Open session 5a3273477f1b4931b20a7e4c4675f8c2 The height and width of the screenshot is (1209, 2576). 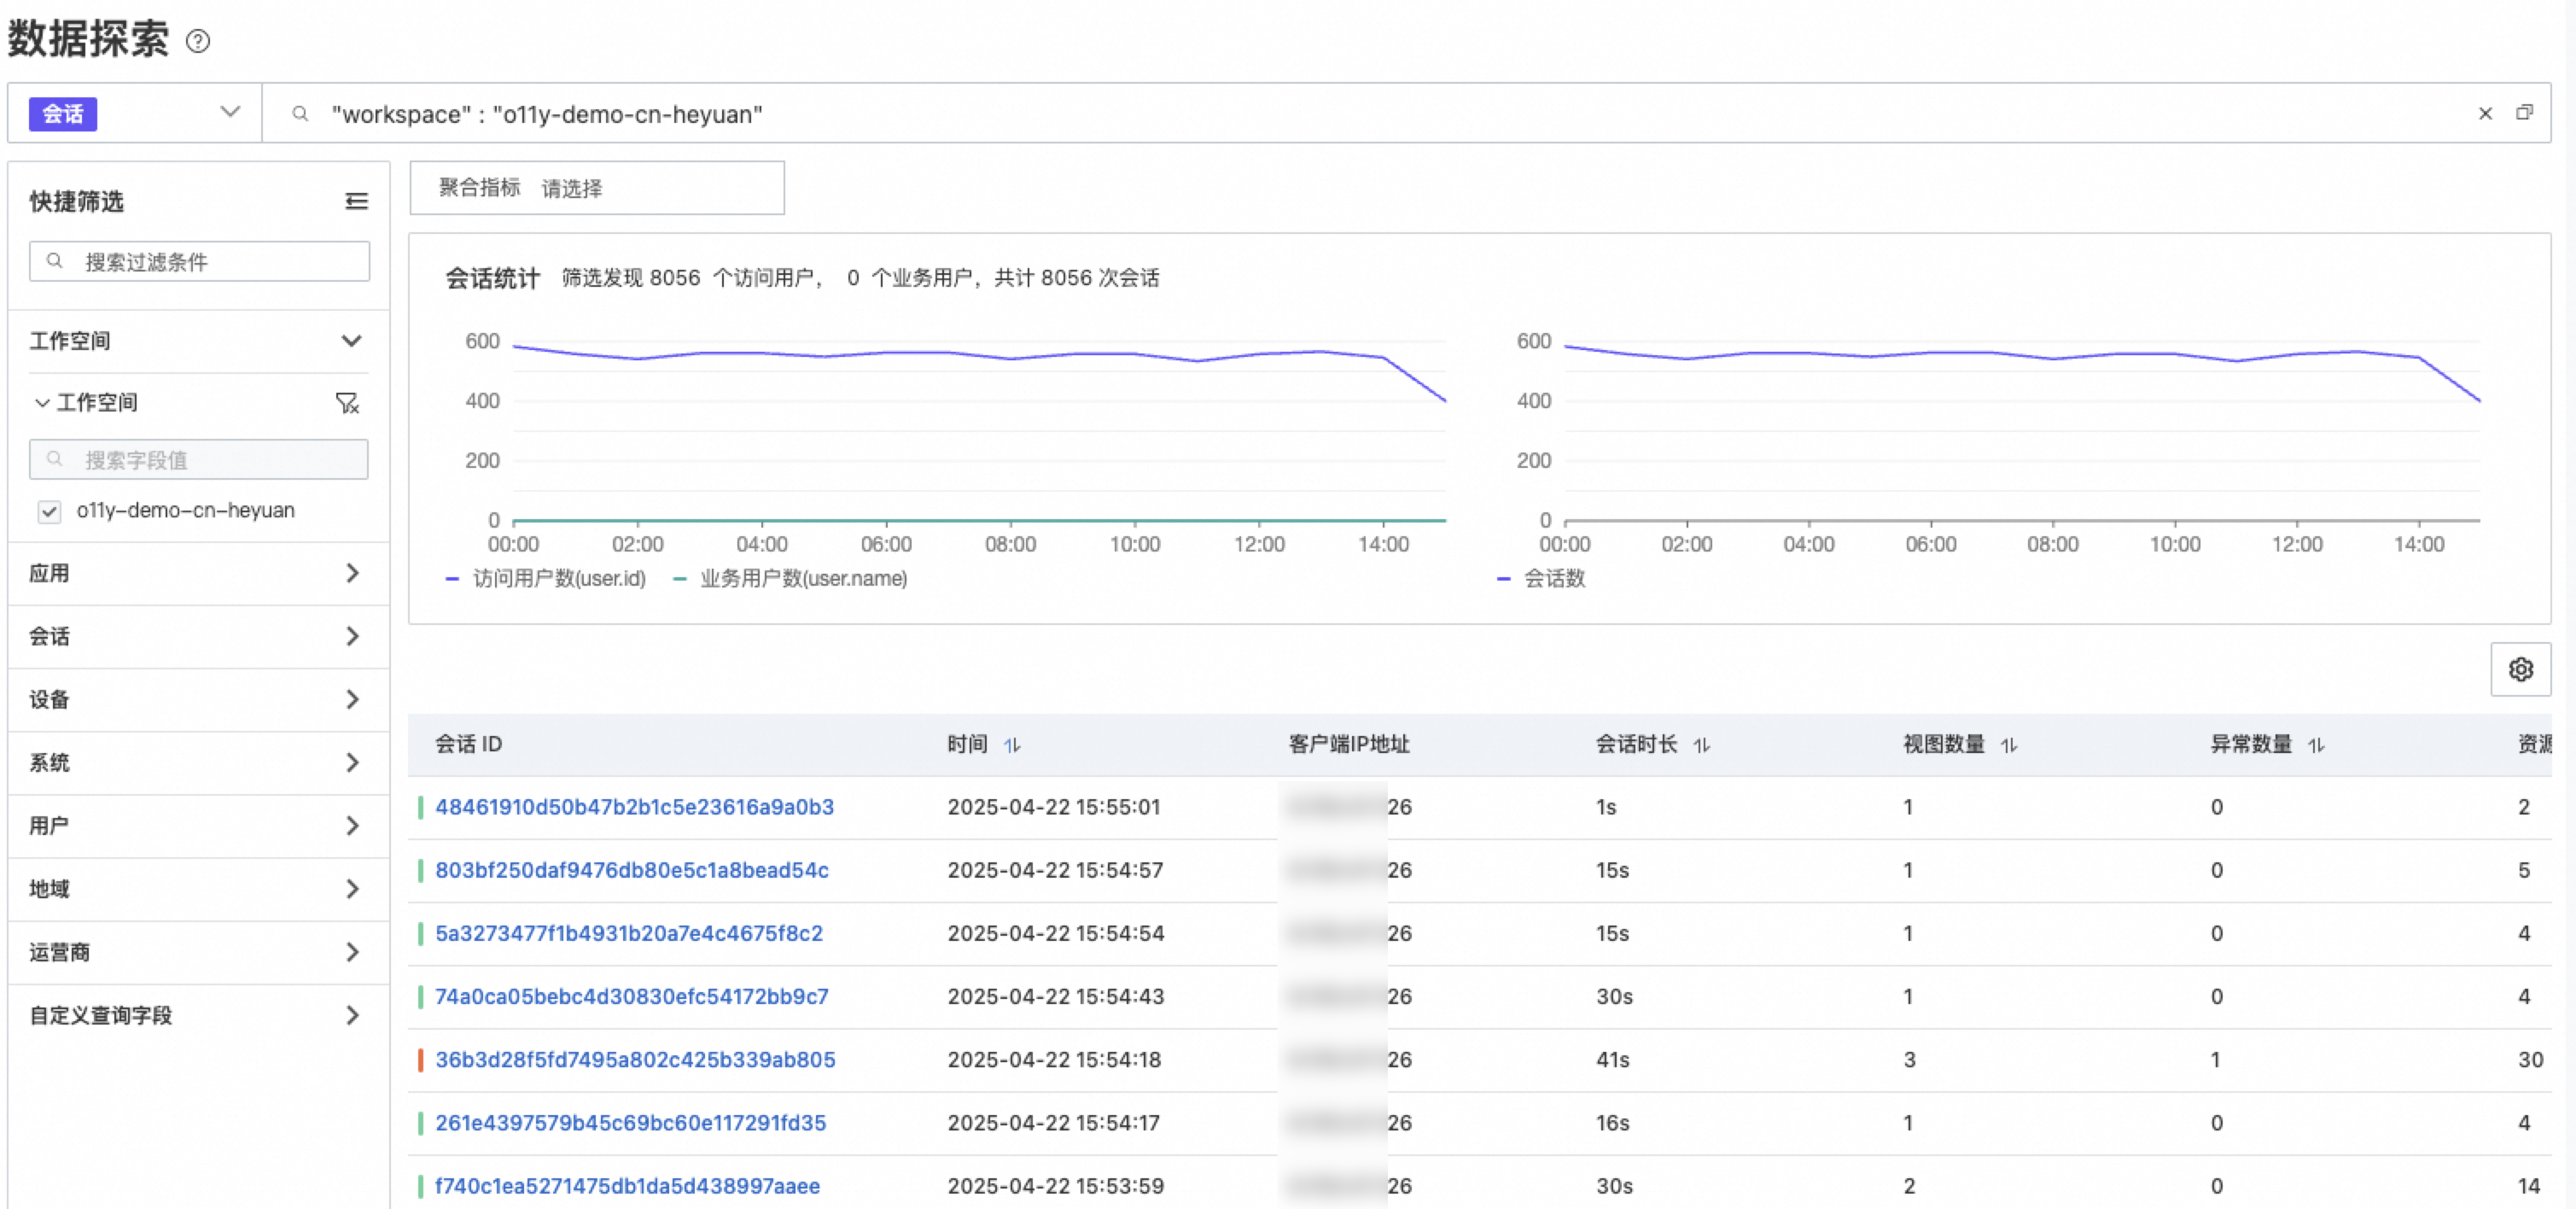(629, 933)
